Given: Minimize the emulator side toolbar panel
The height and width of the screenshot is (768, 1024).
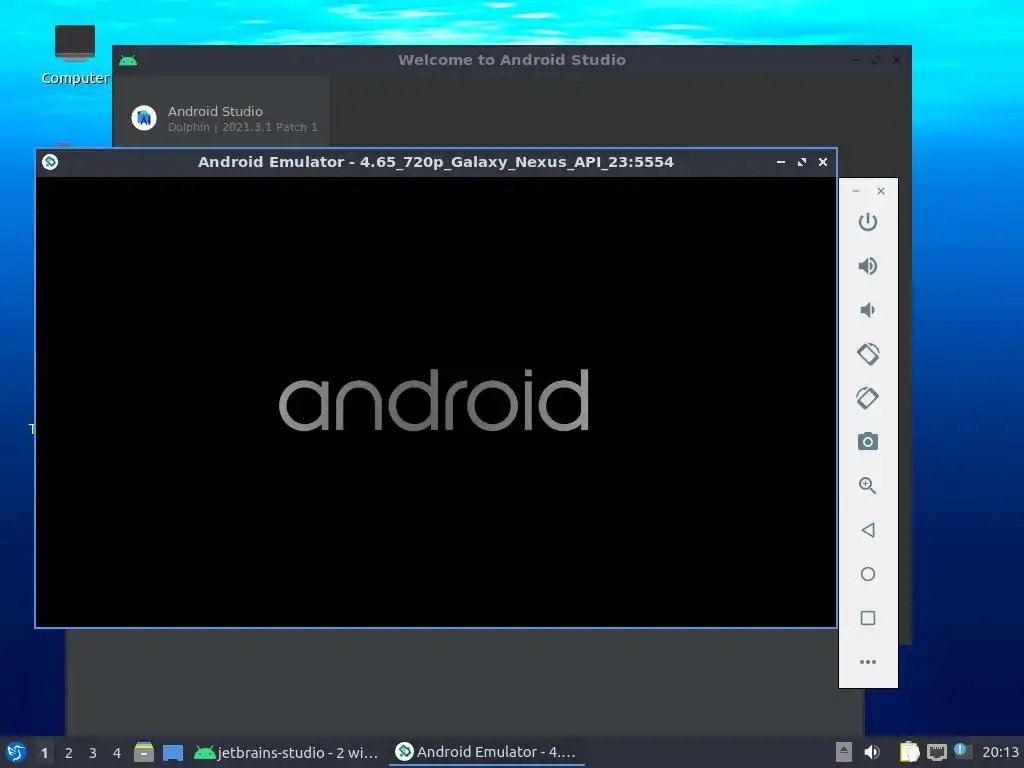Looking at the screenshot, I should [856, 191].
